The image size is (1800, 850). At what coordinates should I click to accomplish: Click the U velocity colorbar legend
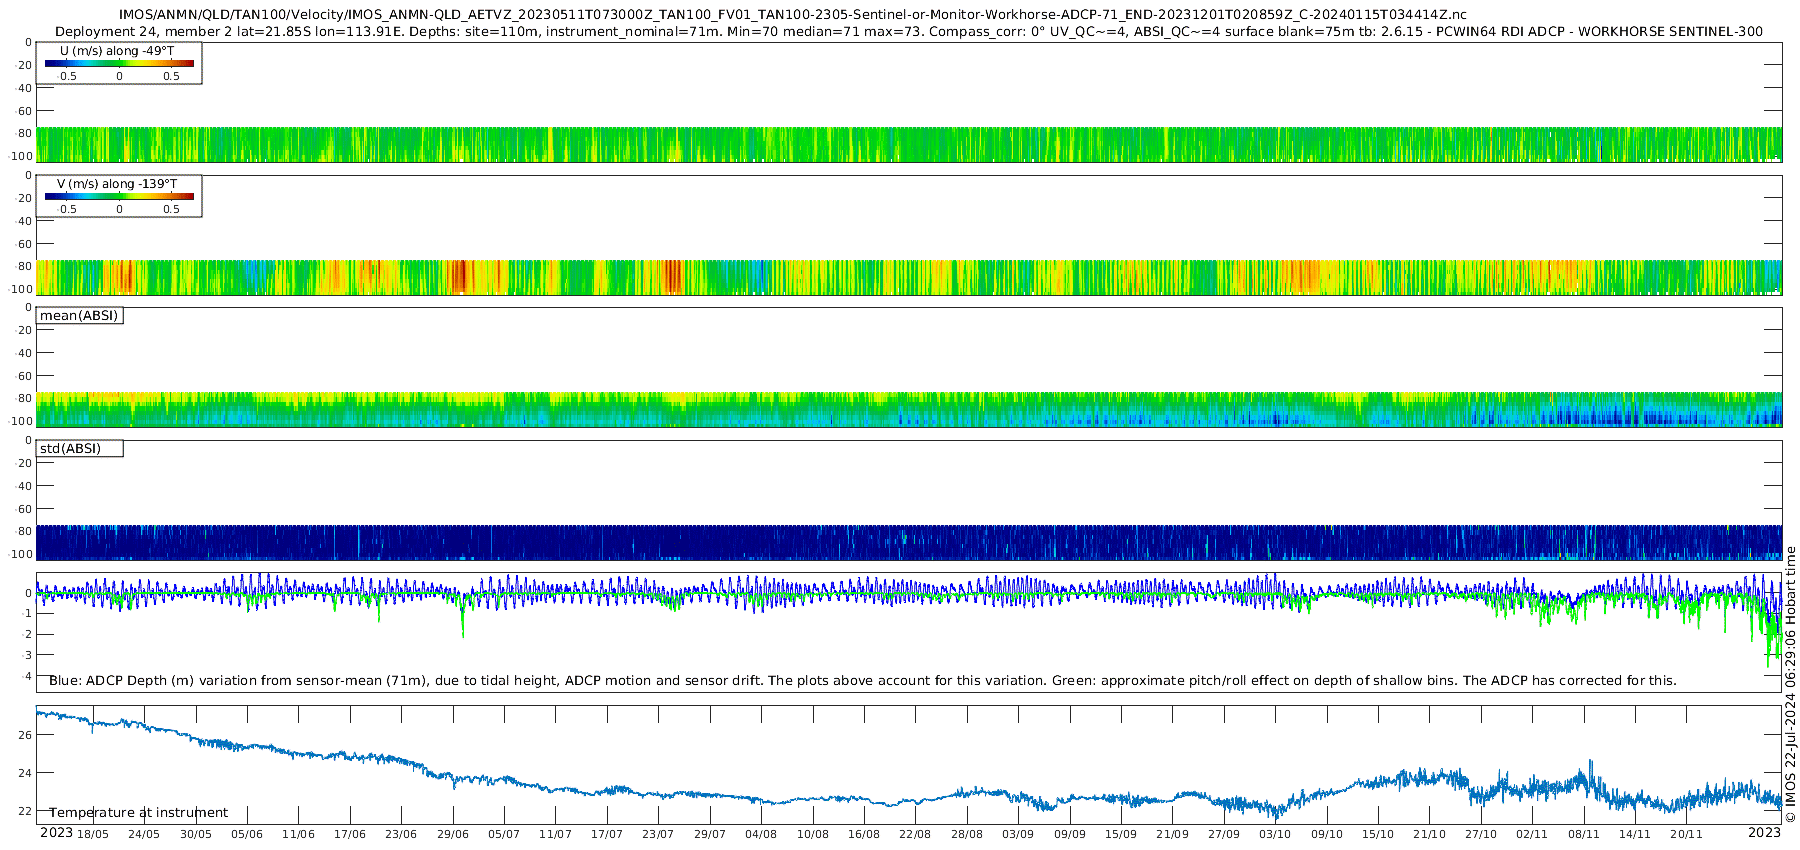click(x=119, y=63)
